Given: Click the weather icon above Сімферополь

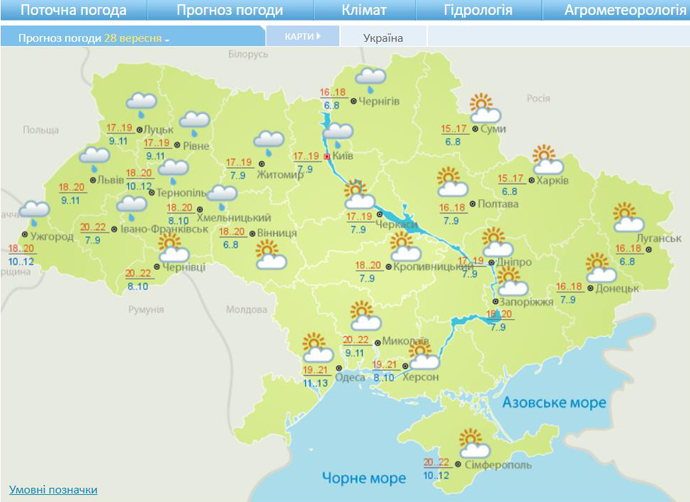Looking at the screenshot, I should point(469,440).
